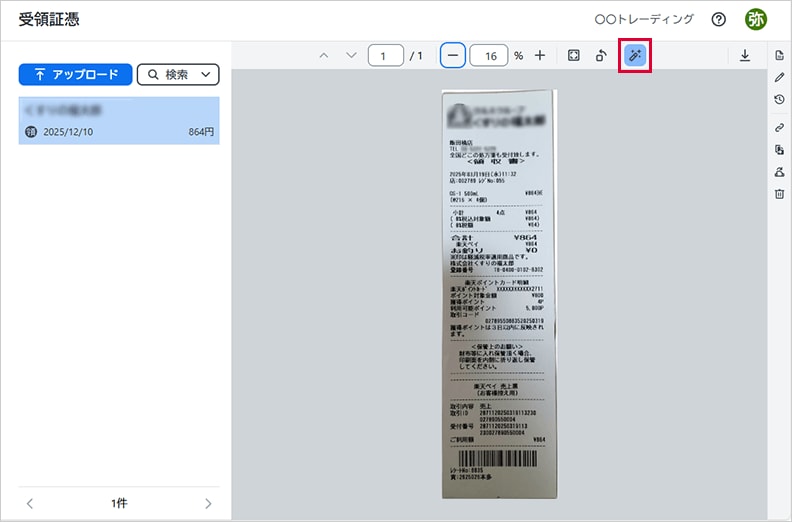
Task: Rotate the receipt image
Action: pyautogui.click(x=602, y=56)
